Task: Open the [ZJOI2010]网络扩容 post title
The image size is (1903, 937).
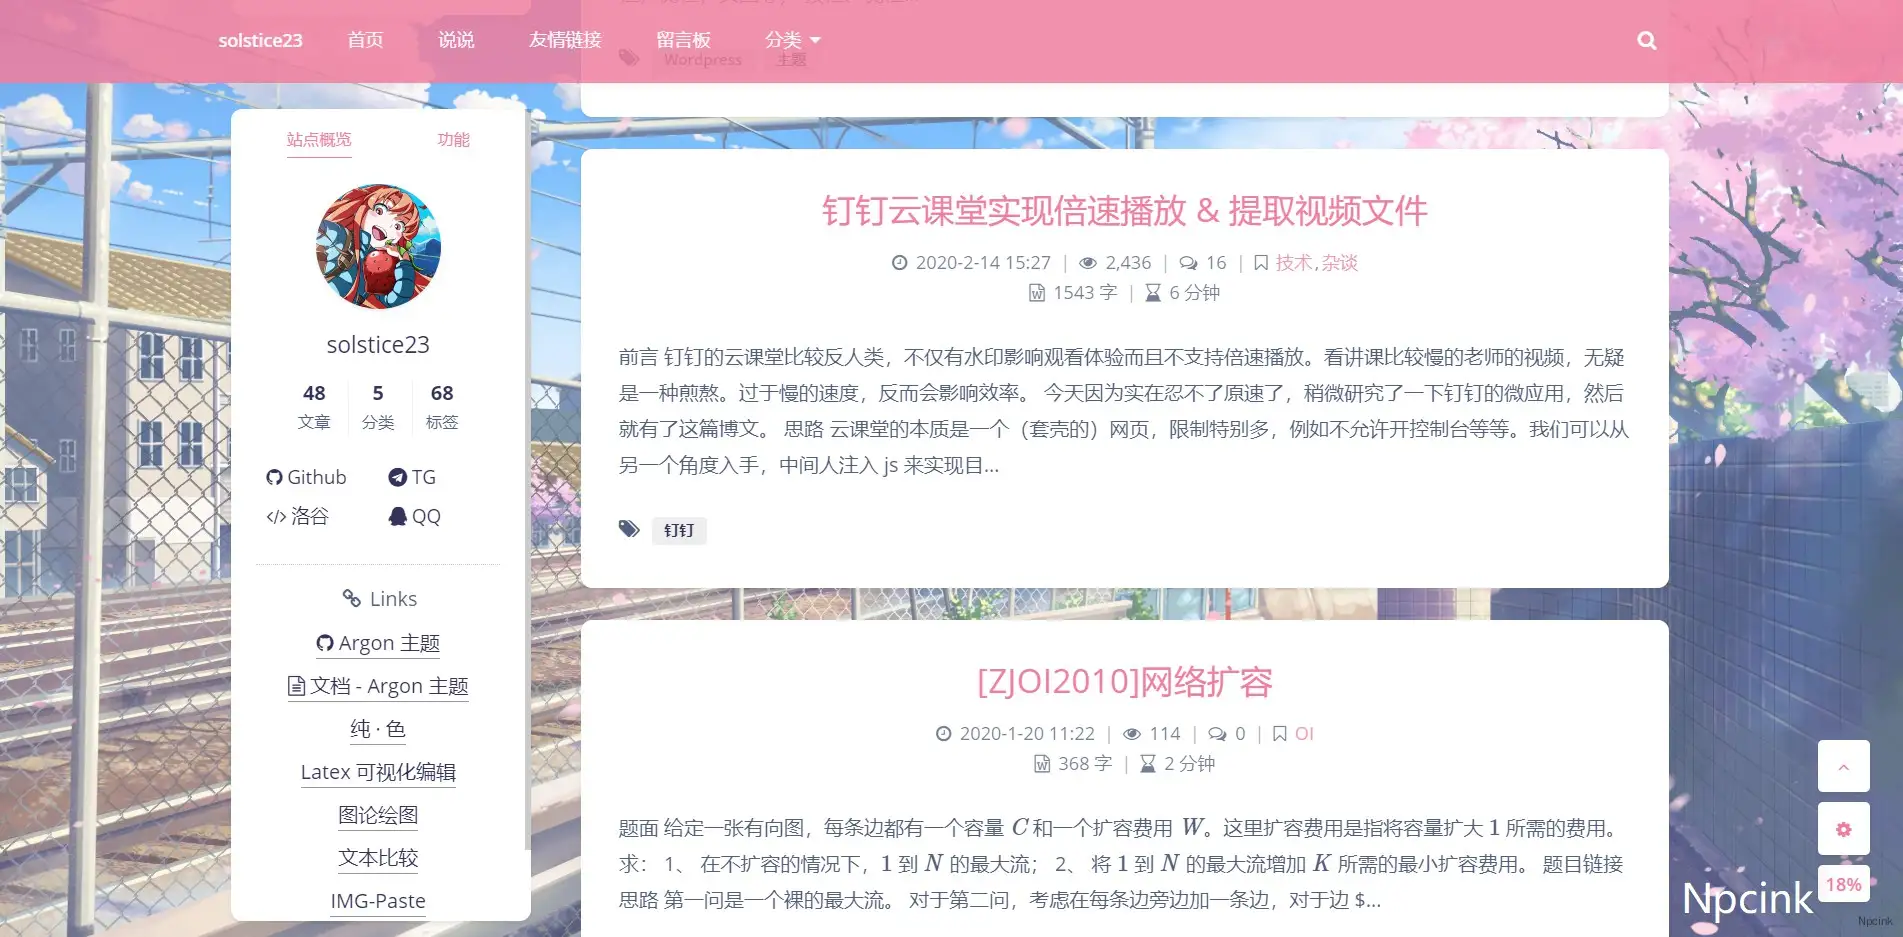Action: coord(1124,682)
